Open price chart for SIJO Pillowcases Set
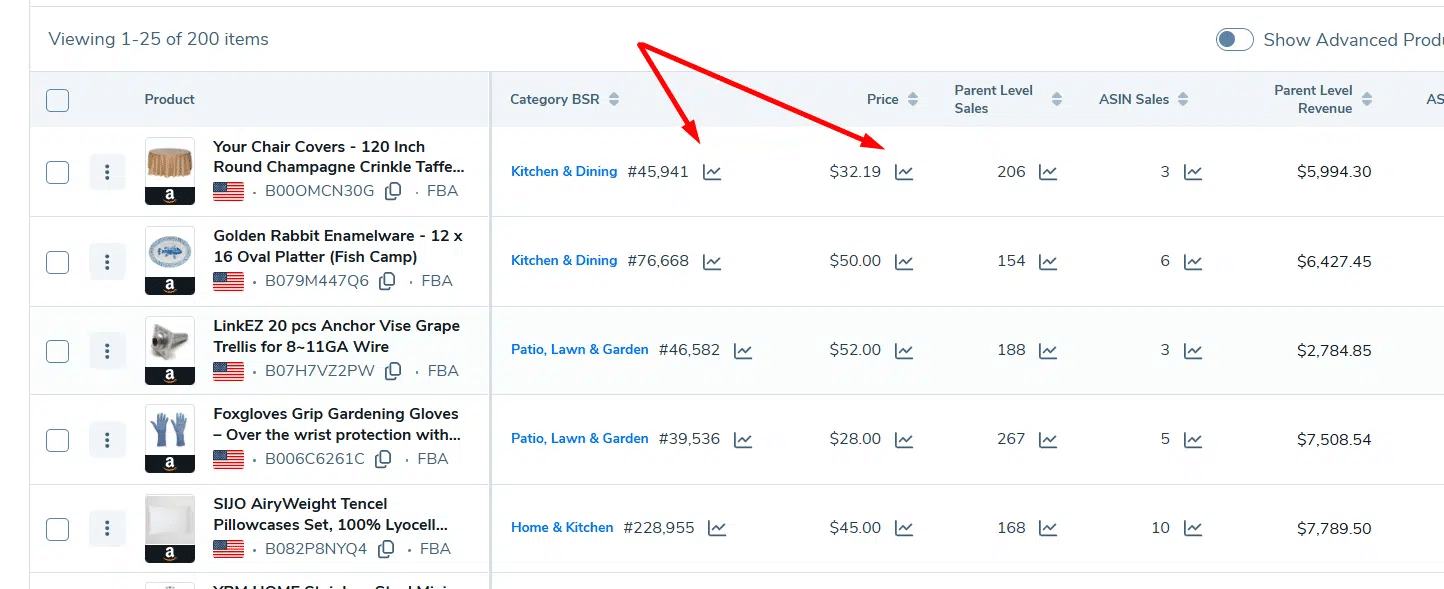Screen dimensions: 1444x589 [x=904, y=528]
